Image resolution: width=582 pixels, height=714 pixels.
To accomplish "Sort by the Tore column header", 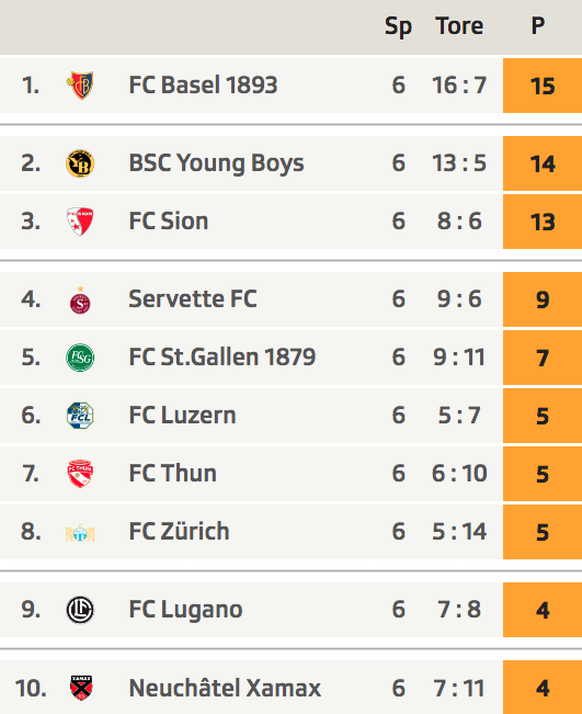I will pyautogui.click(x=459, y=26).
